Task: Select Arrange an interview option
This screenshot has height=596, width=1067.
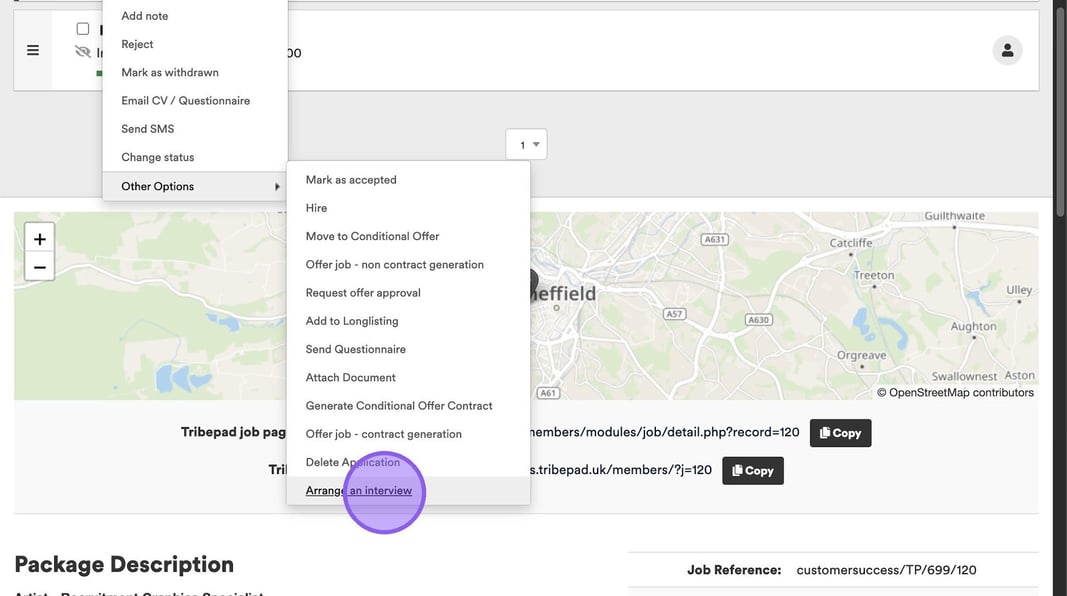Action: click(x=359, y=490)
